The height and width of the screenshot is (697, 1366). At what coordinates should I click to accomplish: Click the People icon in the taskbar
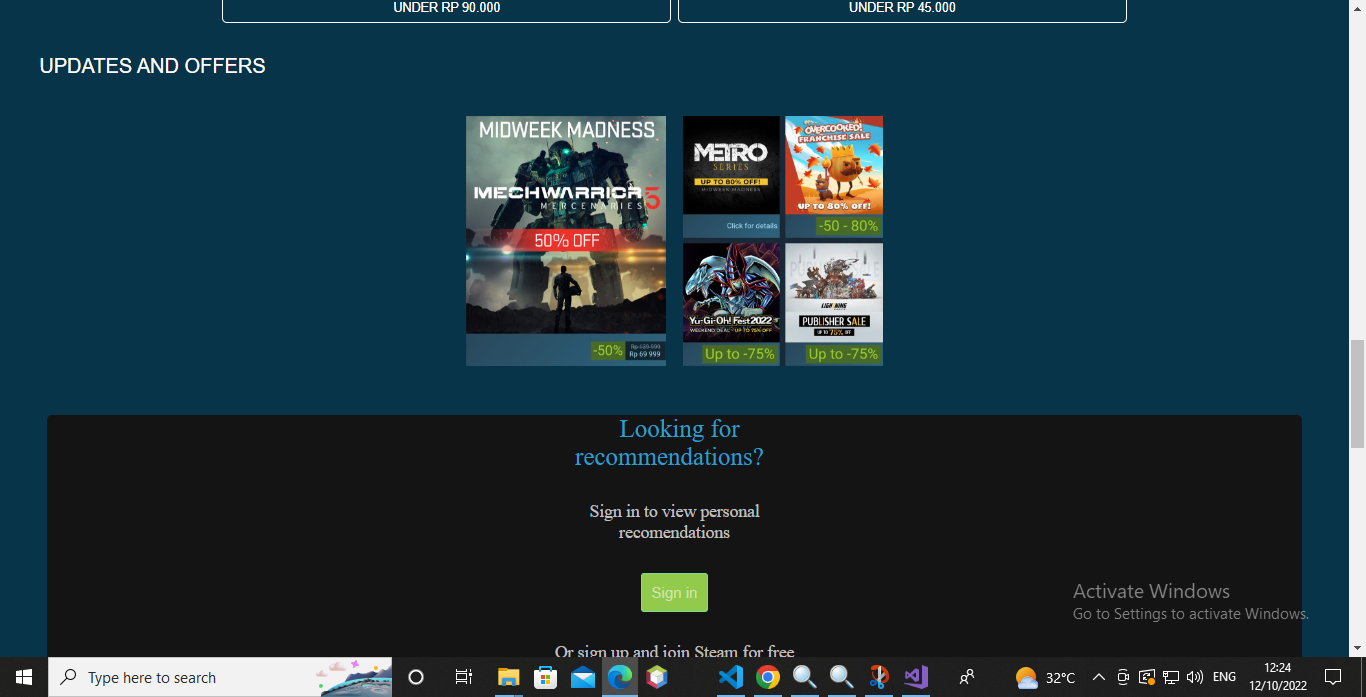point(967,677)
